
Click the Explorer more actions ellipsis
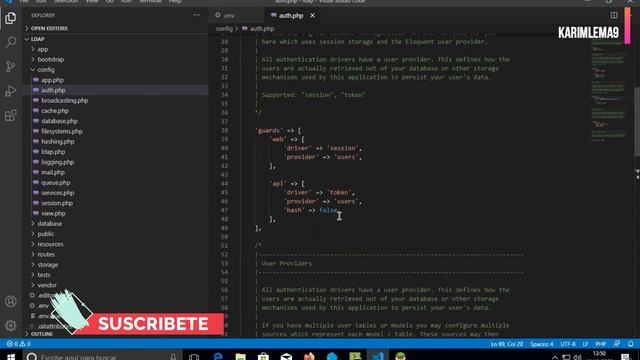click(196, 15)
